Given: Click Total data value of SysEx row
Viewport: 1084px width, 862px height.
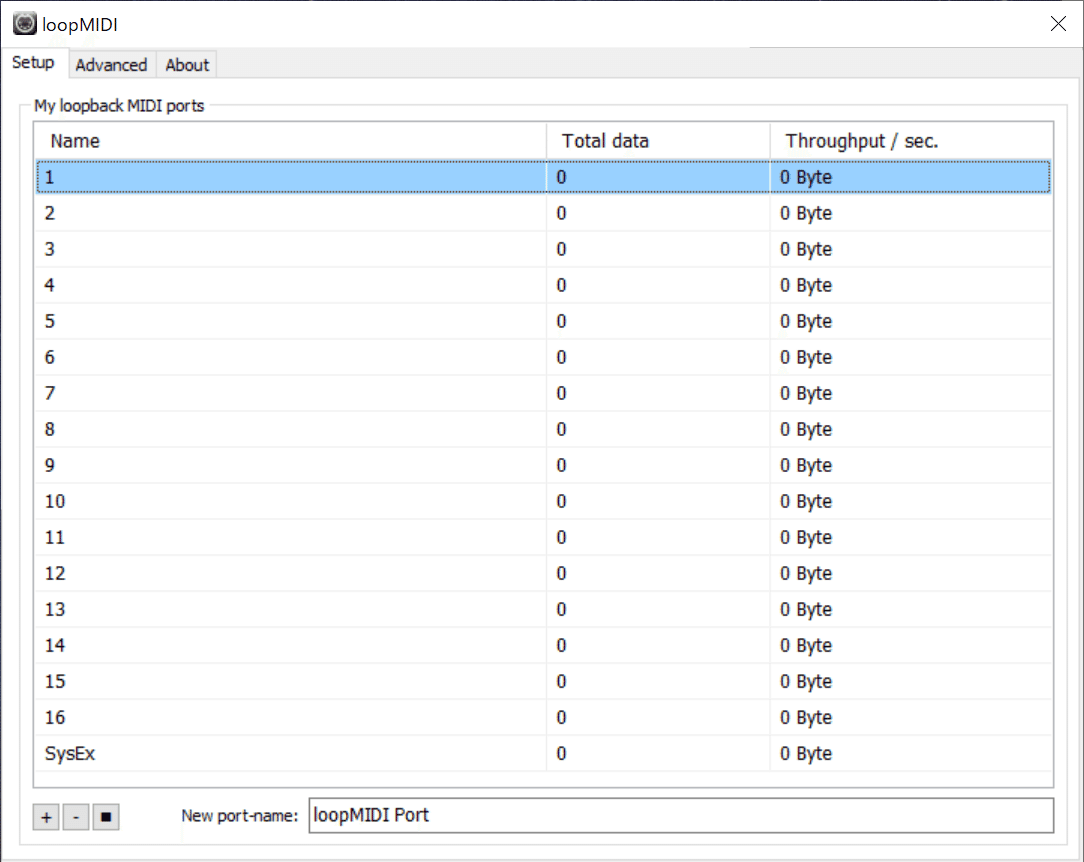Looking at the screenshot, I should (x=561, y=753).
